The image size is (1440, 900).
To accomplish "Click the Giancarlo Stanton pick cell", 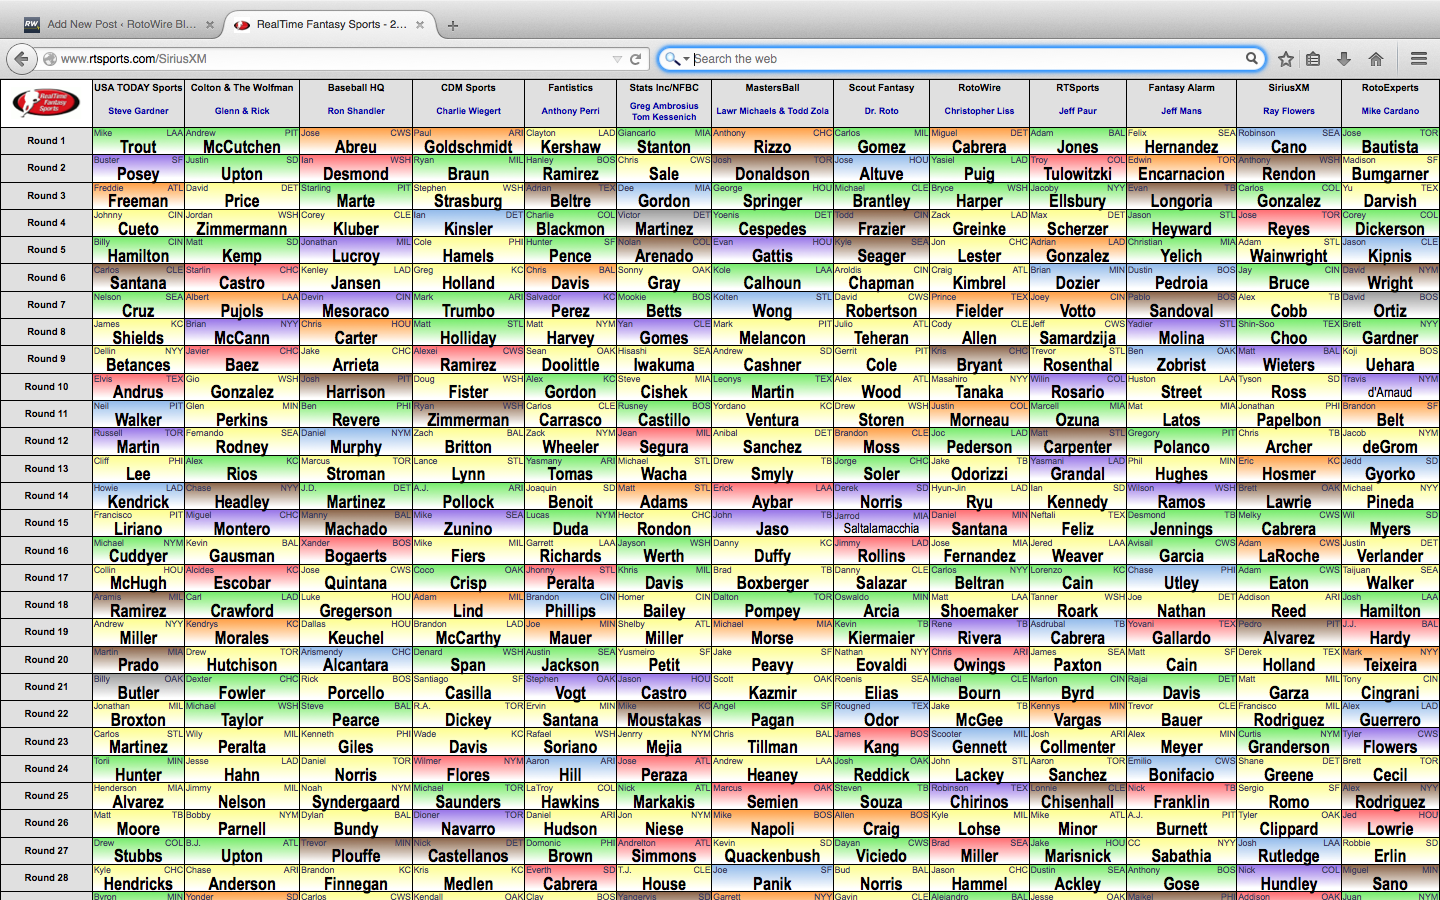I will (x=664, y=141).
